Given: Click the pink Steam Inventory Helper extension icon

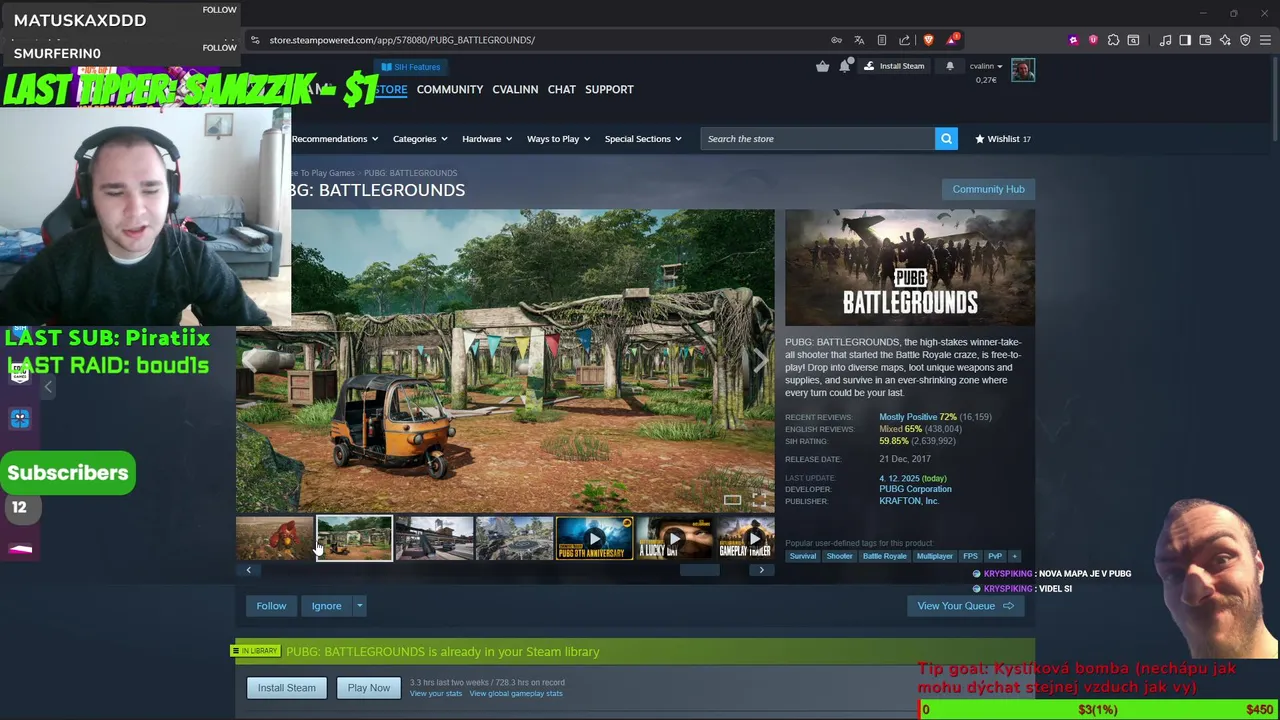Looking at the screenshot, I should tap(1073, 40).
